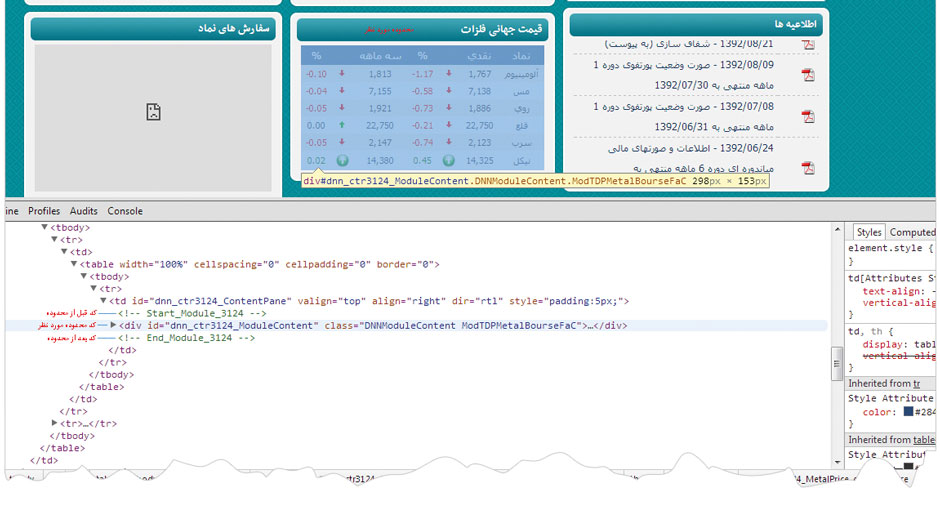
Task: Click the grey circular icon beside 14,380
Action: coord(342,160)
